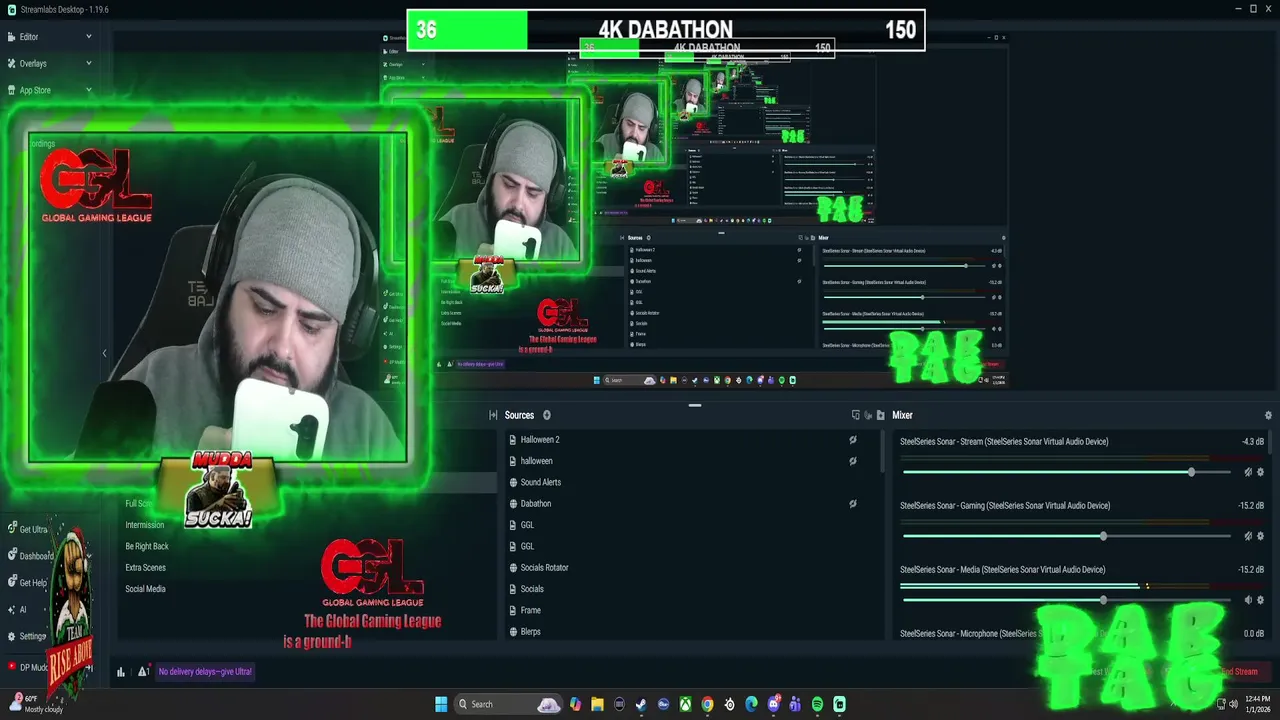Open the Settings gear in the sidebar
1280x720 pixels.
[12, 636]
